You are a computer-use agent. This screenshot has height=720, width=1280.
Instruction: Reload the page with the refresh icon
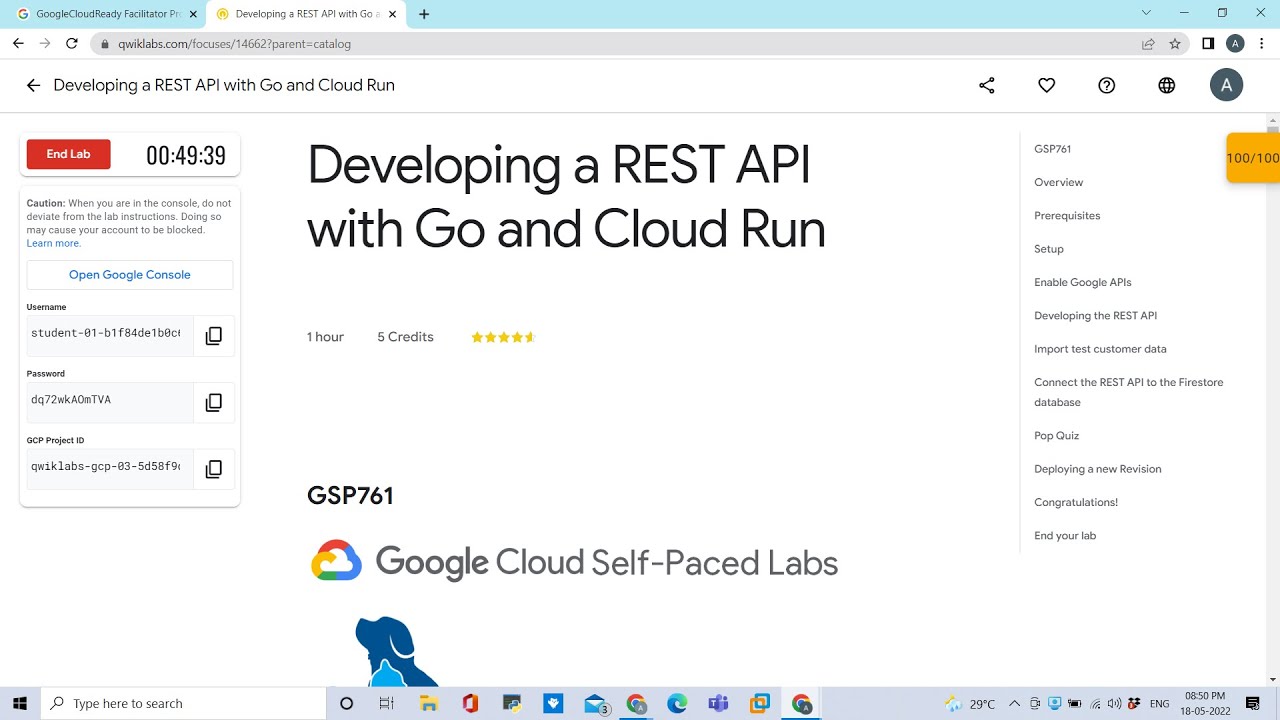(72, 44)
